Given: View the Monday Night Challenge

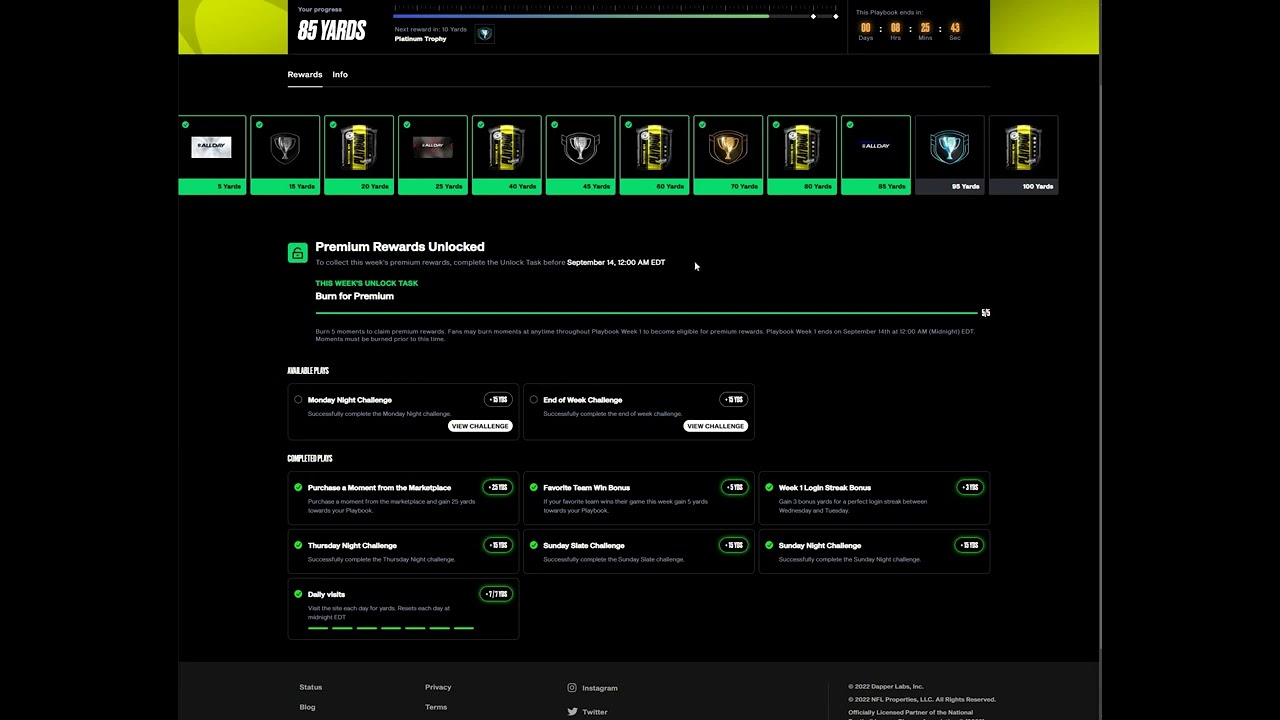Looking at the screenshot, I should (480, 426).
